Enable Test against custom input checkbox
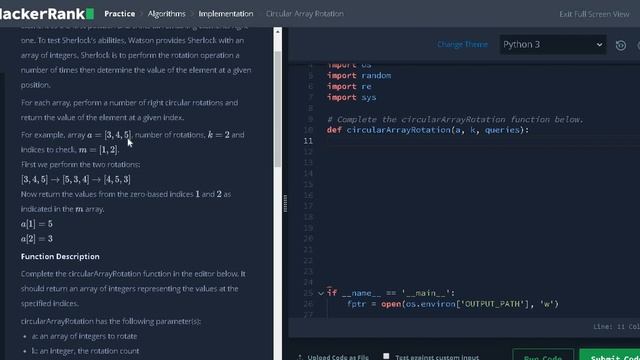 (386, 356)
